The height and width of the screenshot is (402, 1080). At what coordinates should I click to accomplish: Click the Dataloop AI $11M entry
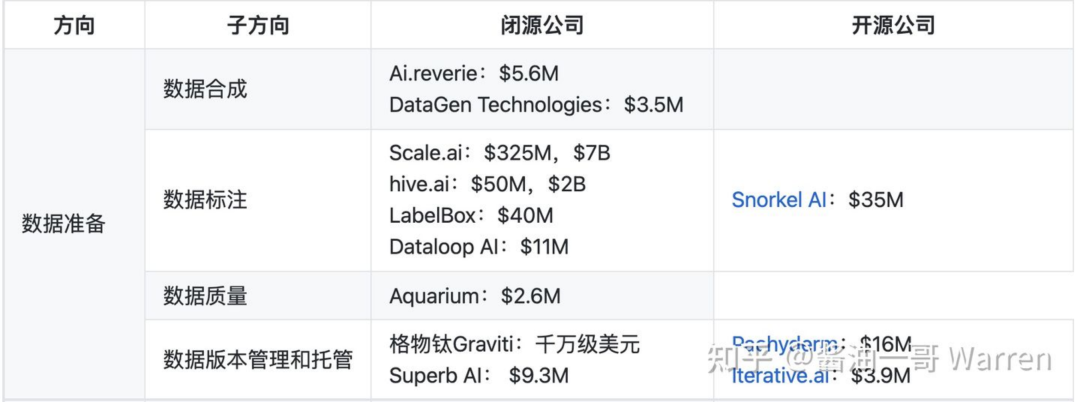point(479,247)
